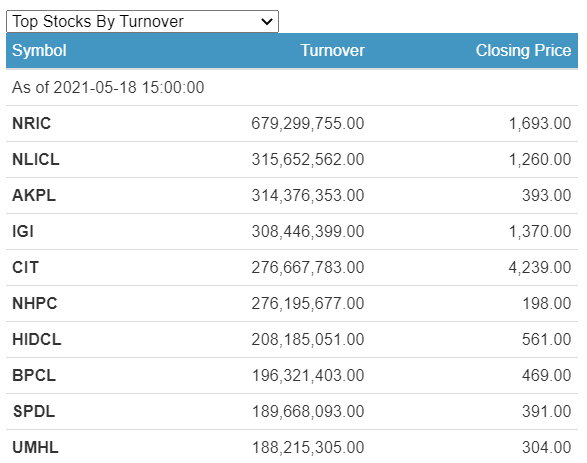
Task: Select the HIDCL stock symbol
Action: point(37,339)
